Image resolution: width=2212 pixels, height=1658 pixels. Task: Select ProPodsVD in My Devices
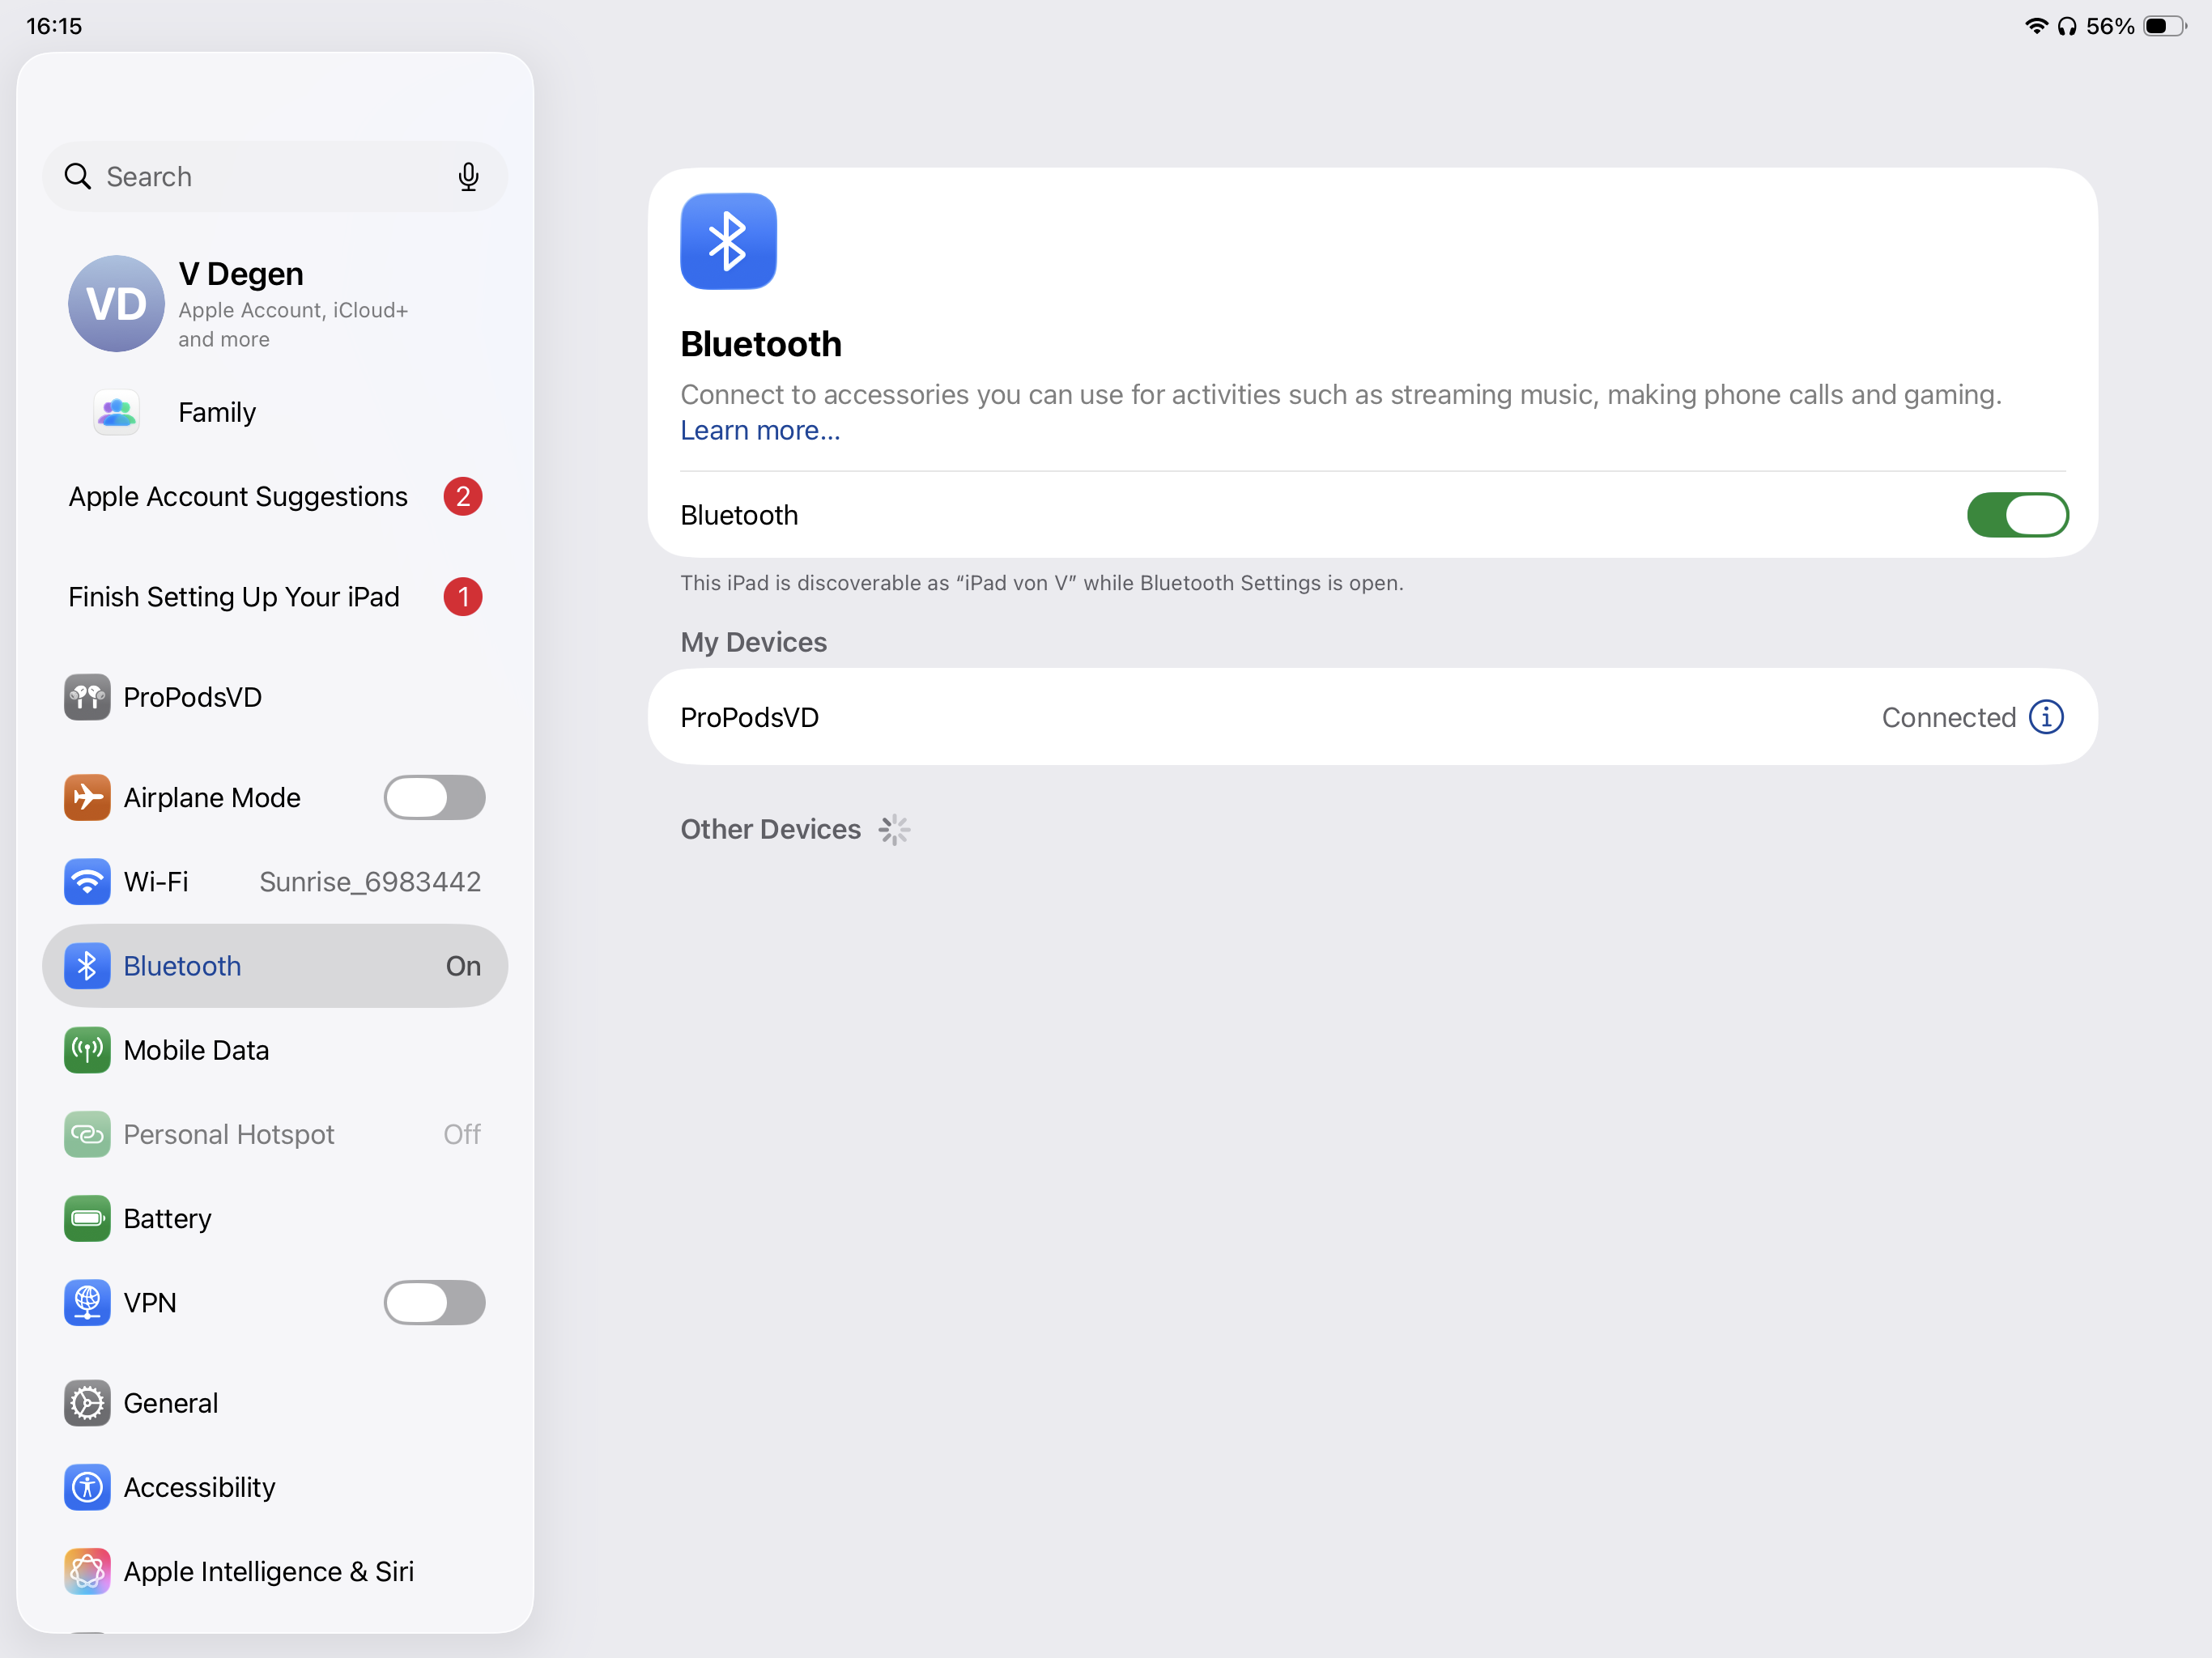pos(1372,717)
